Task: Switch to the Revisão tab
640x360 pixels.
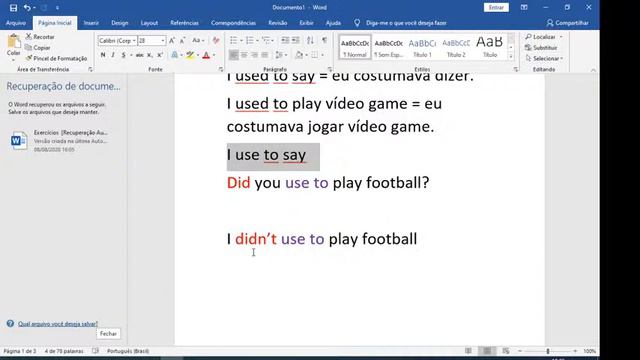Action: pyautogui.click(x=278, y=23)
